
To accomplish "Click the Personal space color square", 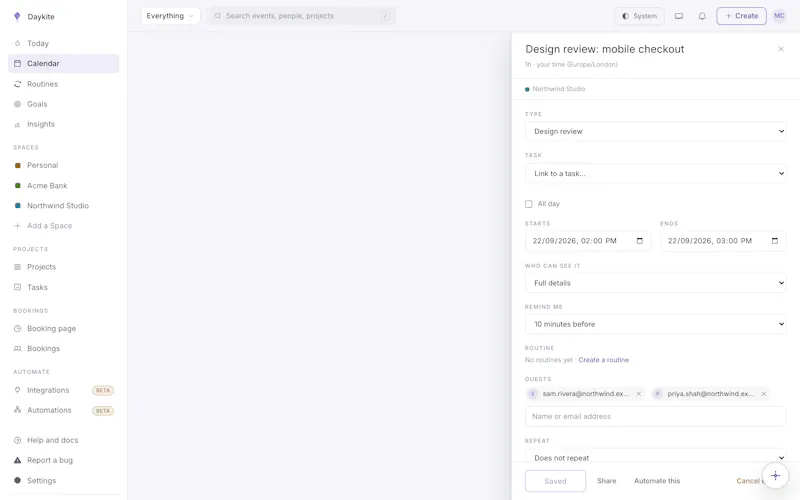I will pyautogui.click(x=17, y=165).
